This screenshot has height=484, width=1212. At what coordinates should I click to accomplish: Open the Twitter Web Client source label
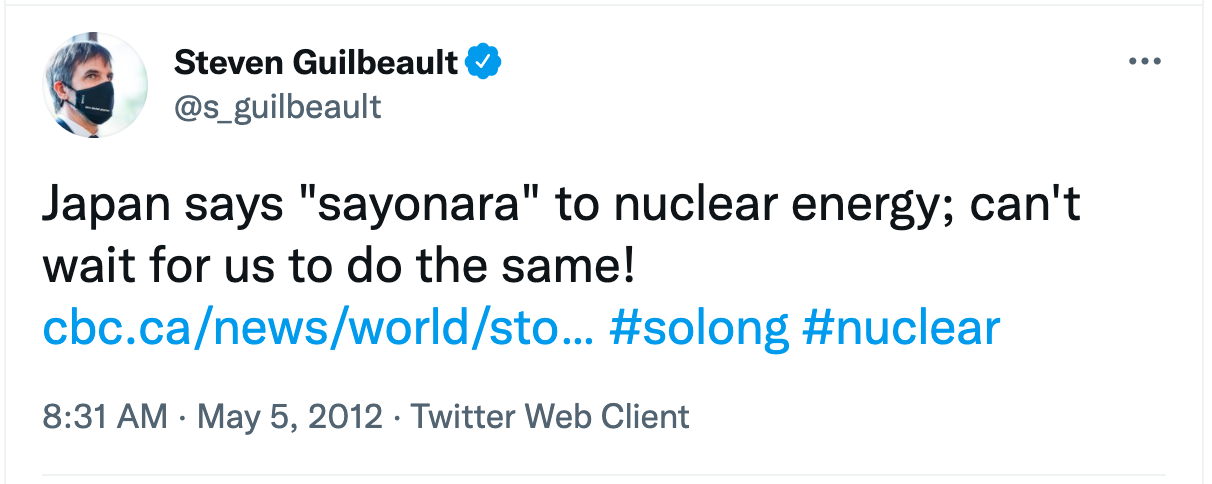[x=550, y=416]
